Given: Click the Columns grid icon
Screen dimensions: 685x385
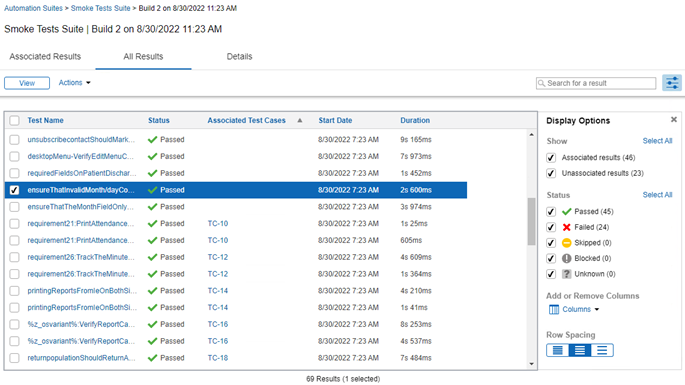Looking at the screenshot, I should pyautogui.click(x=554, y=309).
